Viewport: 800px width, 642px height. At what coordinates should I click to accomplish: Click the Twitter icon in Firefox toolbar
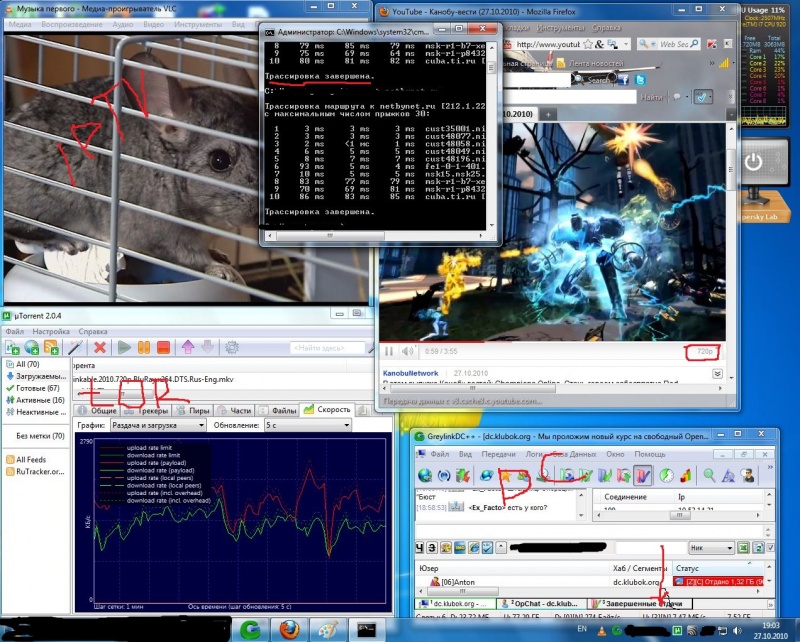pos(640,80)
